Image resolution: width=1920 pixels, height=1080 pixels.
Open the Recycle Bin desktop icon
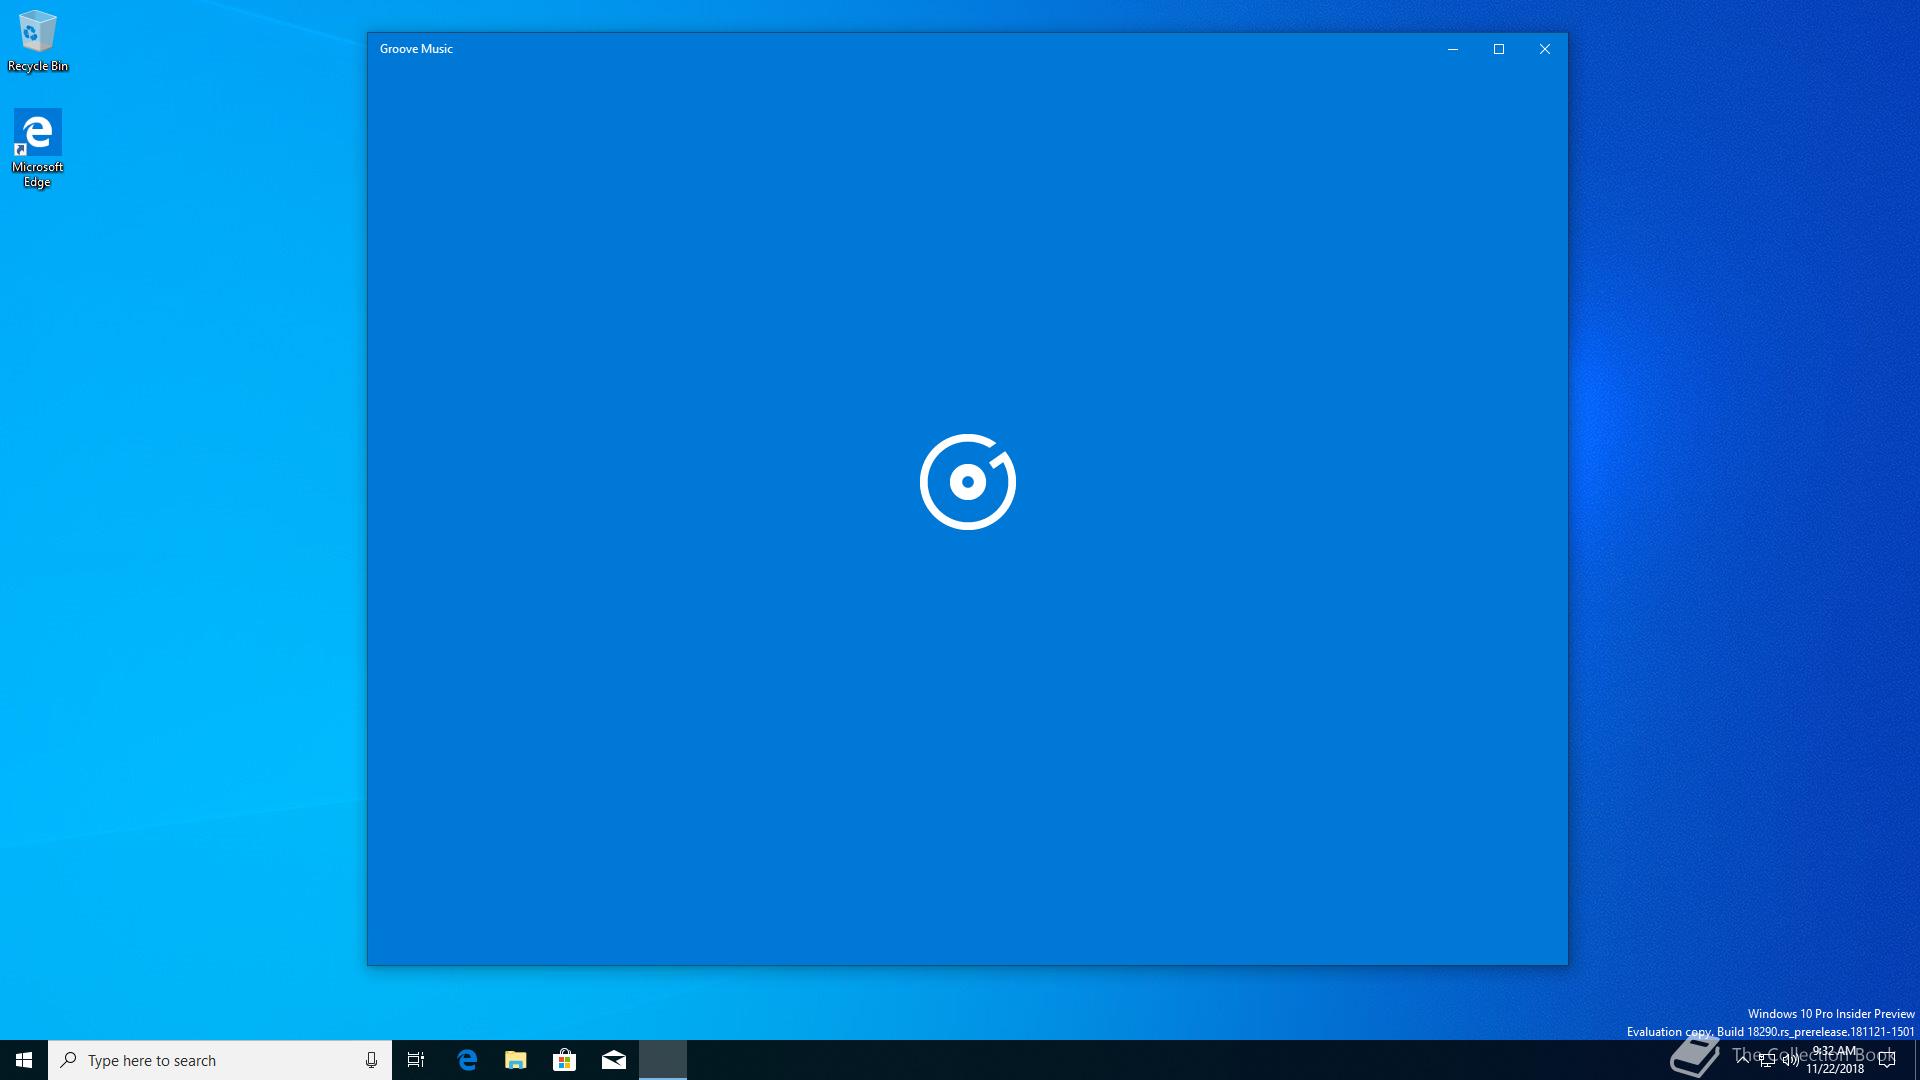(x=38, y=42)
